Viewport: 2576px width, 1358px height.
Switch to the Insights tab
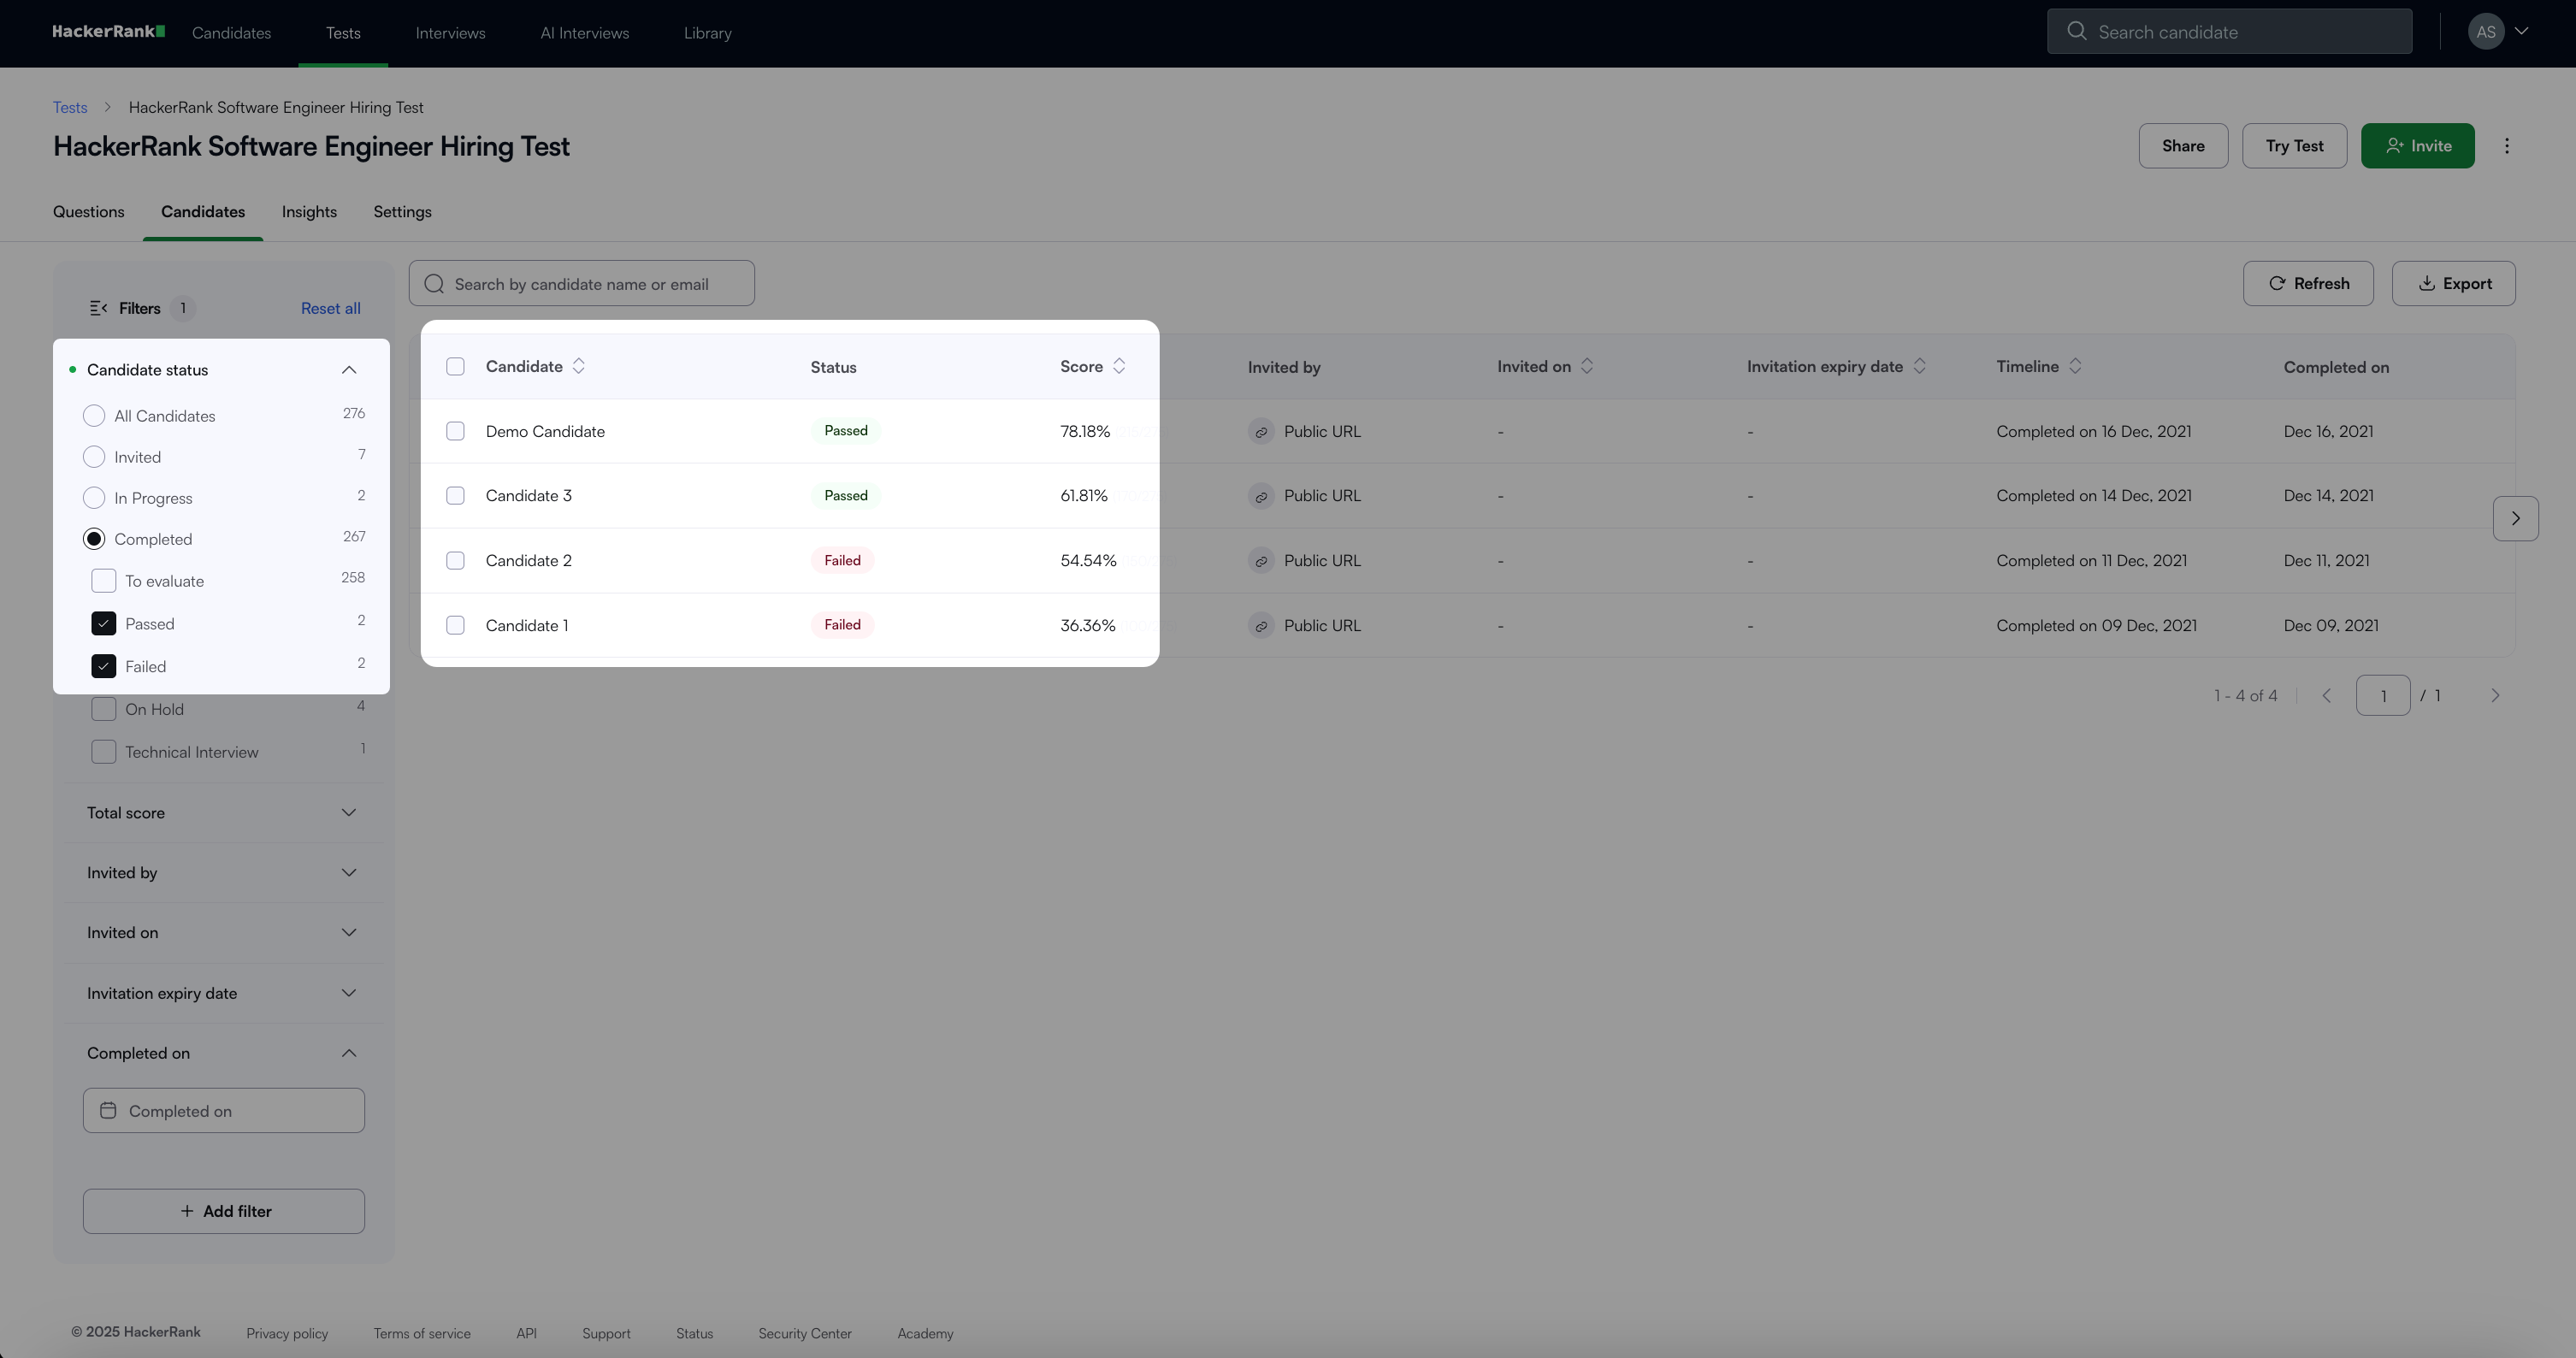[x=309, y=212]
